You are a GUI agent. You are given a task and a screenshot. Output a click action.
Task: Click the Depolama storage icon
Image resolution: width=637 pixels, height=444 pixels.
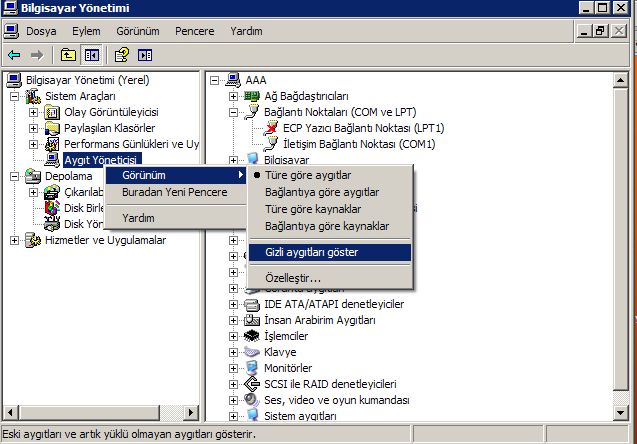33,176
